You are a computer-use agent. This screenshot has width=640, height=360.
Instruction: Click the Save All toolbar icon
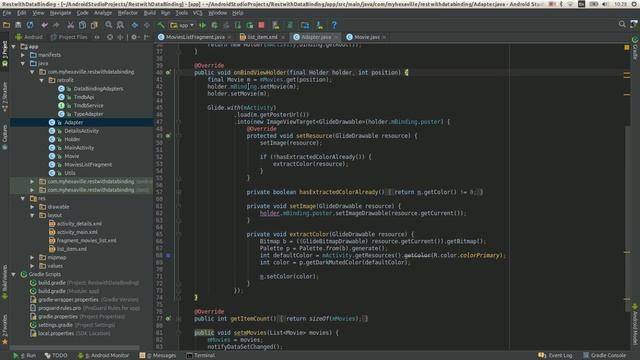click(18, 25)
